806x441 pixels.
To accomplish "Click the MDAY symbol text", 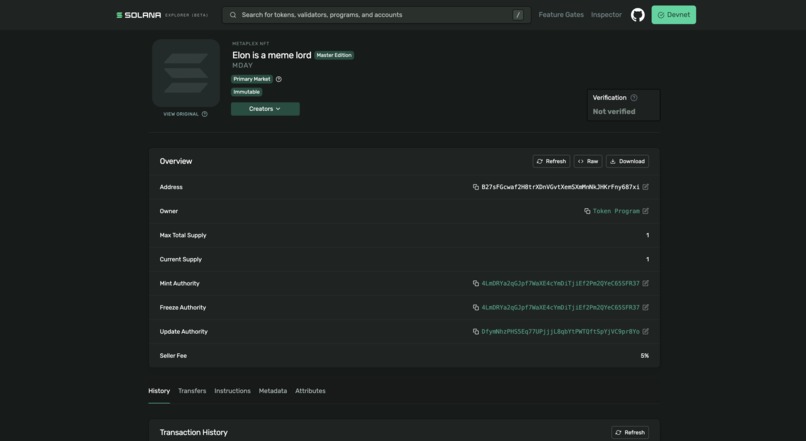I will pos(242,66).
